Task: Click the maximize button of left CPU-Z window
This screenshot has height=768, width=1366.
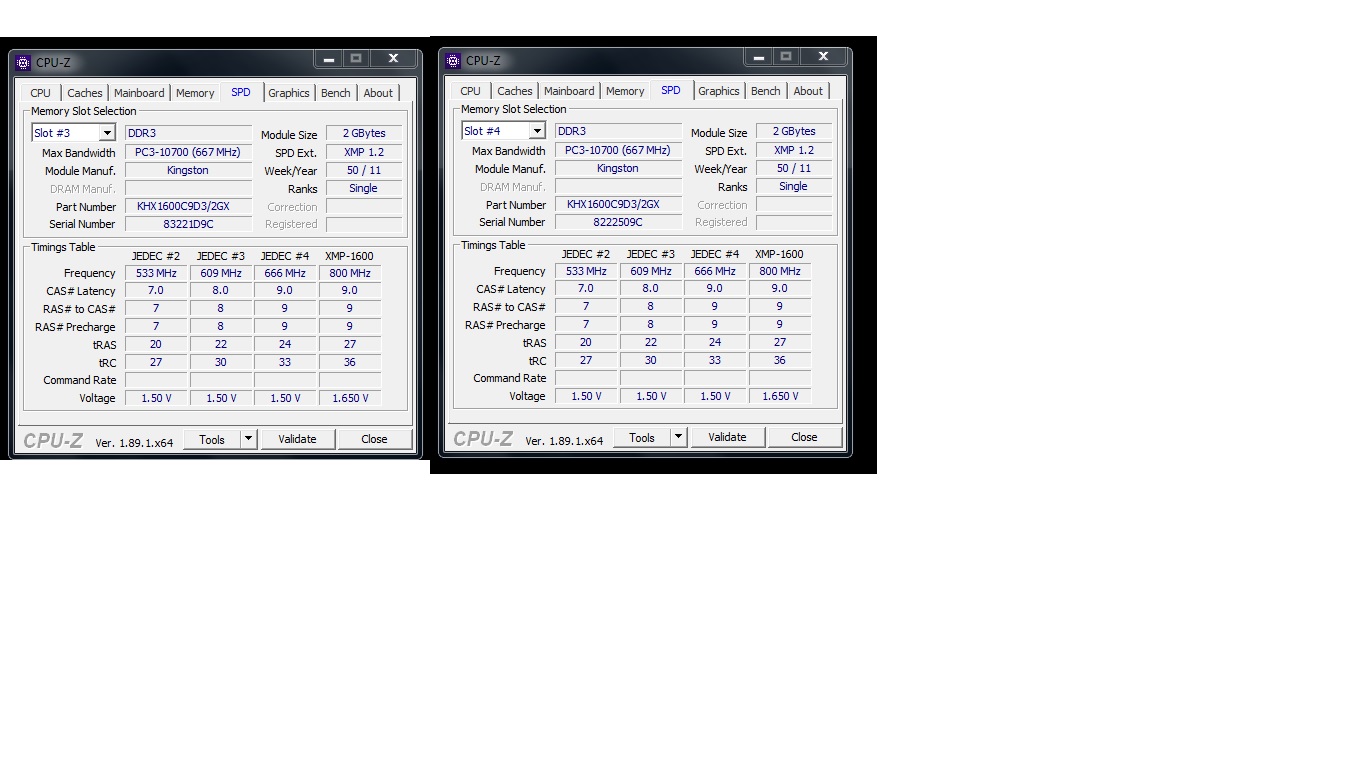Action: (x=355, y=59)
